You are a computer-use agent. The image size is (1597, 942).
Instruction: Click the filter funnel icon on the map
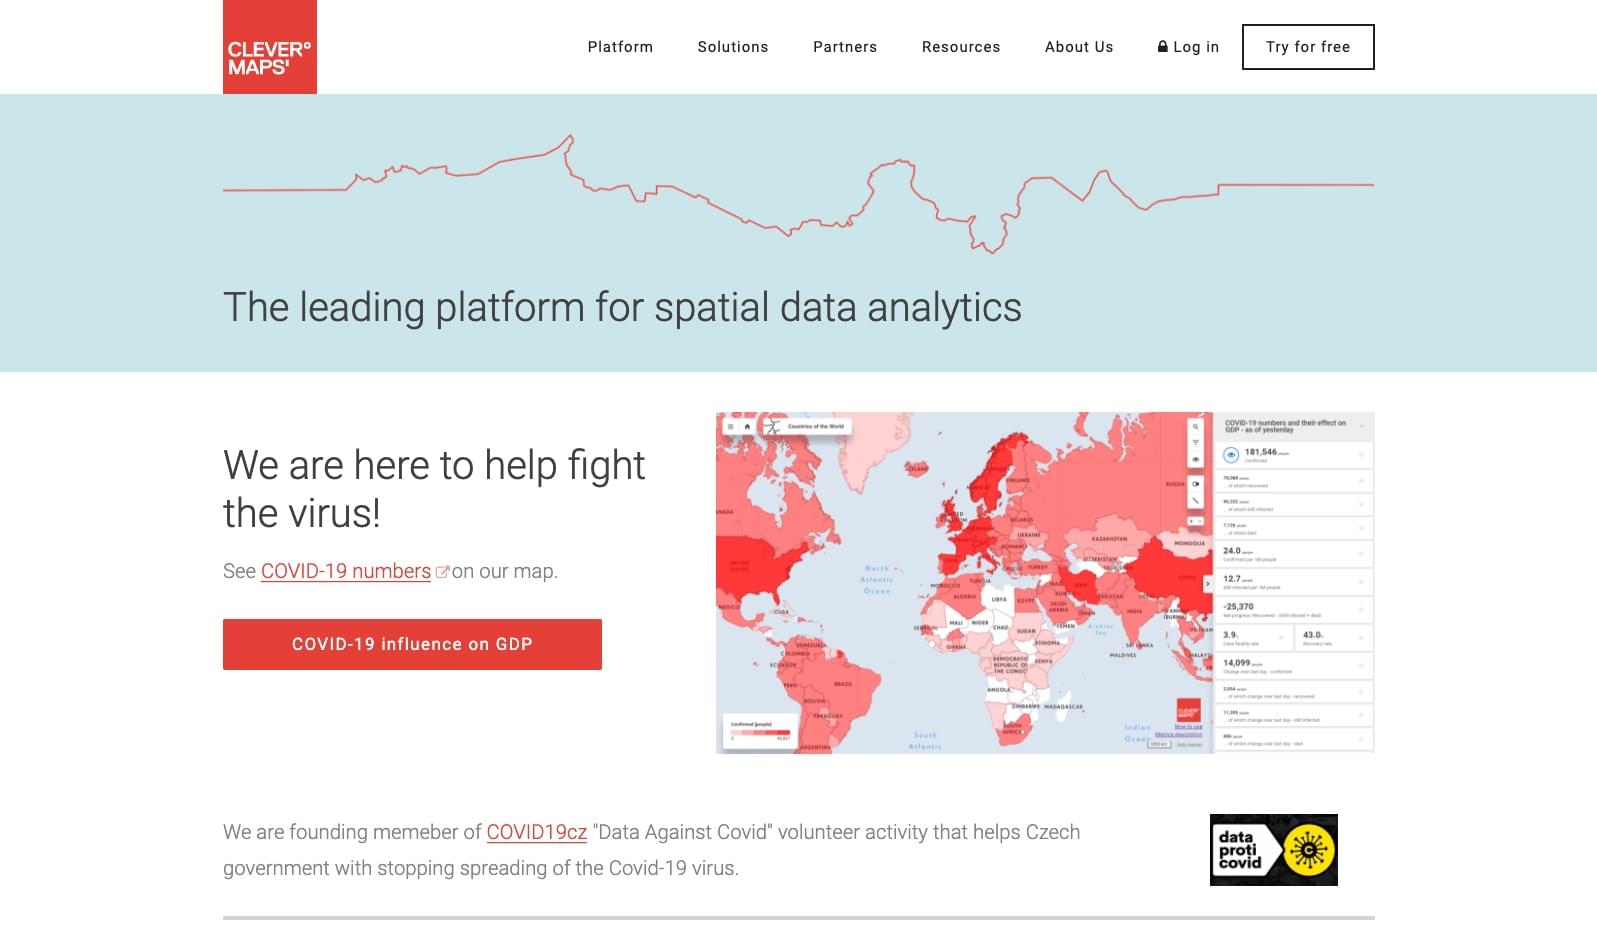(x=1195, y=443)
